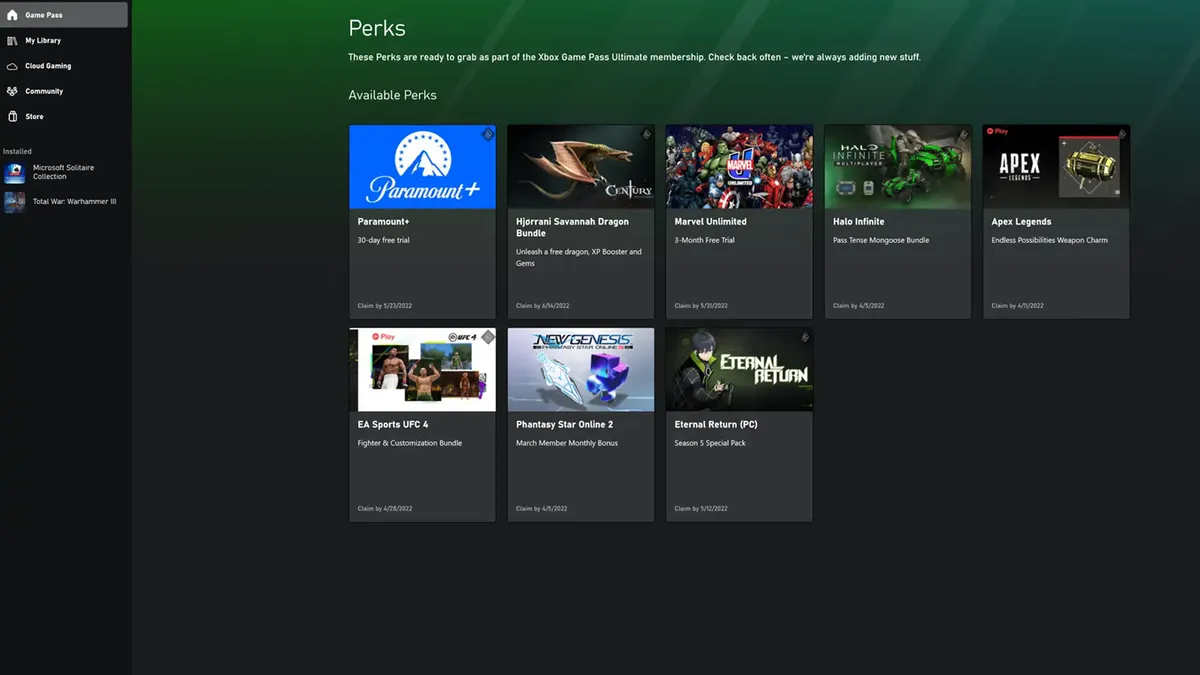1200x675 pixels.
Task: Open Century dragon artwork thumbnail
Action: [x=580, y=167]
